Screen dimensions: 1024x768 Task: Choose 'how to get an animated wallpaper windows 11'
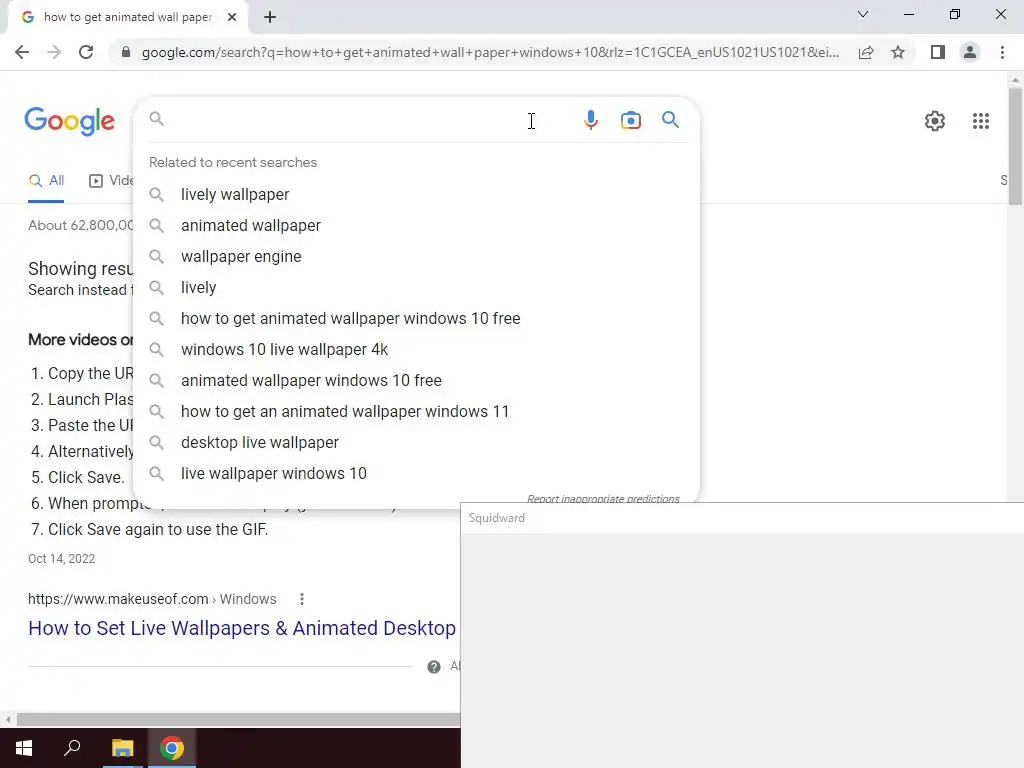coord(417,411)
